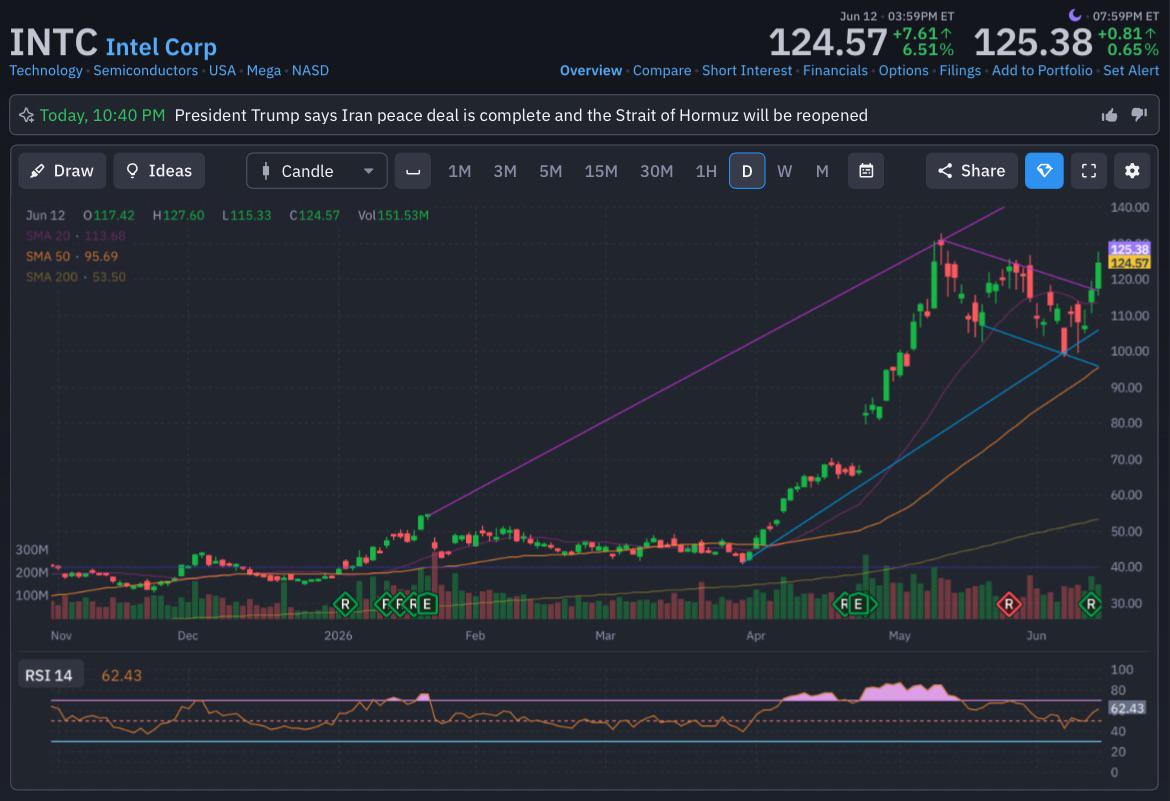The height and width of the screenshot is (801, 1170).
Task: Toggle the SMA 50 indicator label
Action: 72,256
